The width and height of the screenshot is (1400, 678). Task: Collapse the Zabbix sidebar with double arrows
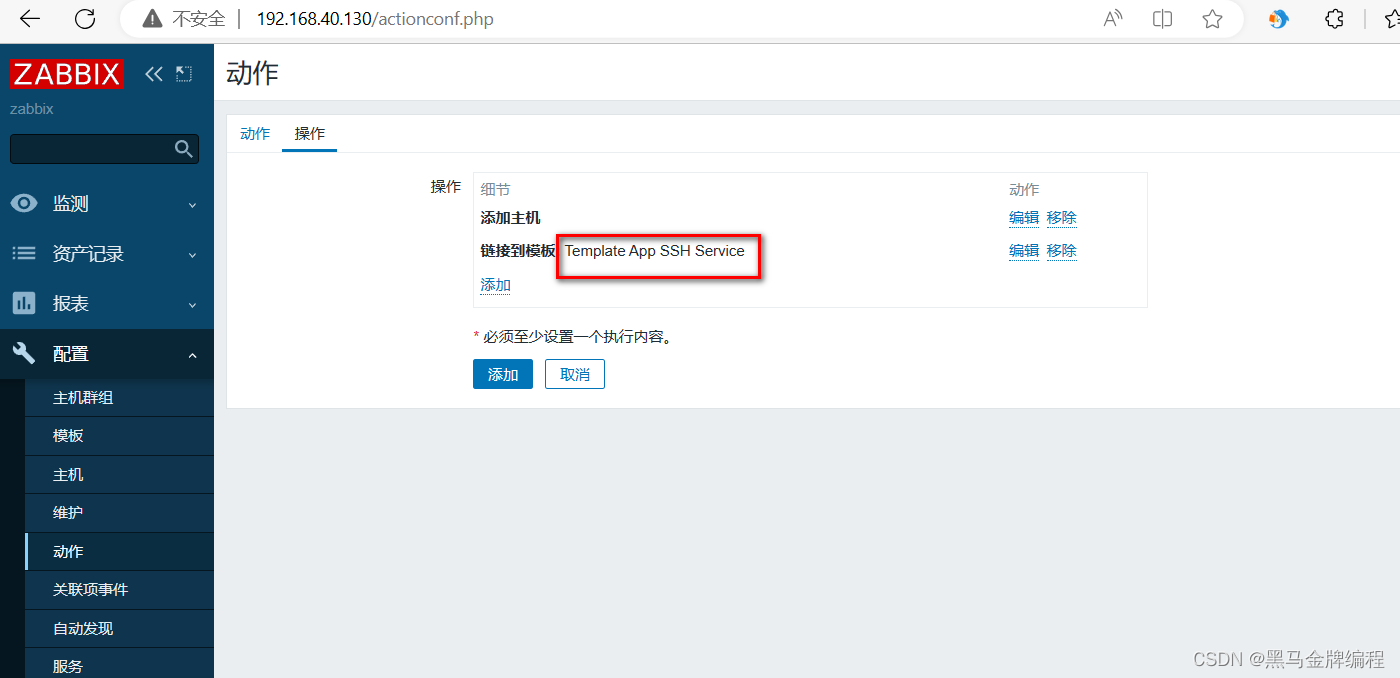point(153,73)
